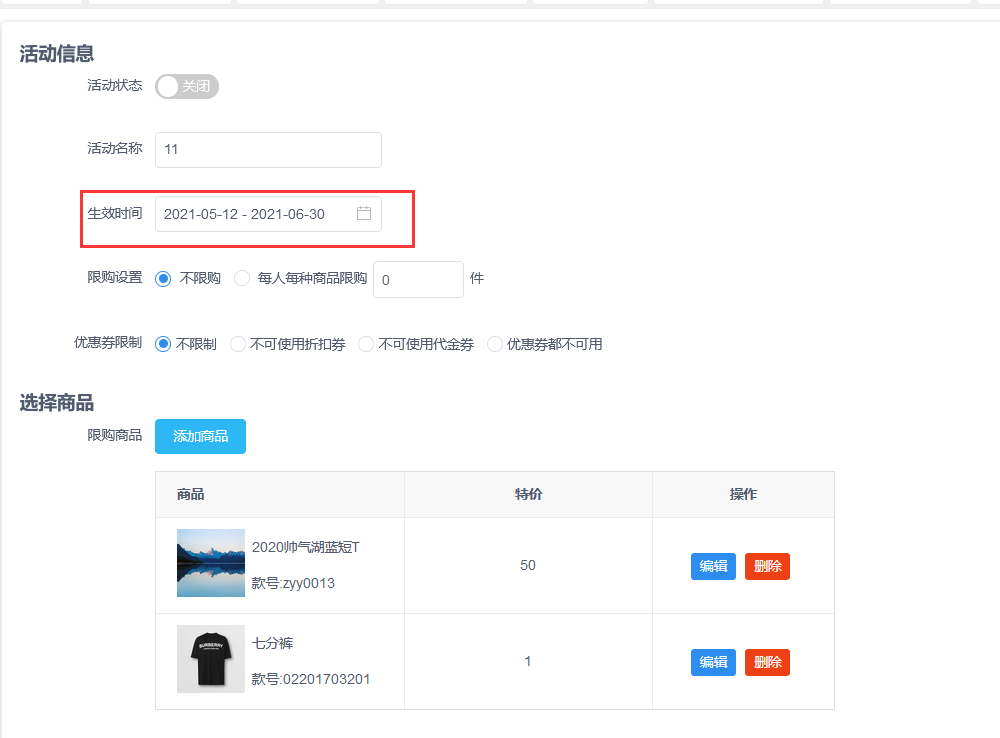Viewport: 1000px width, 738px height.
Task: Click 删除 for 七分裤 row
Action: click(767, 662)
